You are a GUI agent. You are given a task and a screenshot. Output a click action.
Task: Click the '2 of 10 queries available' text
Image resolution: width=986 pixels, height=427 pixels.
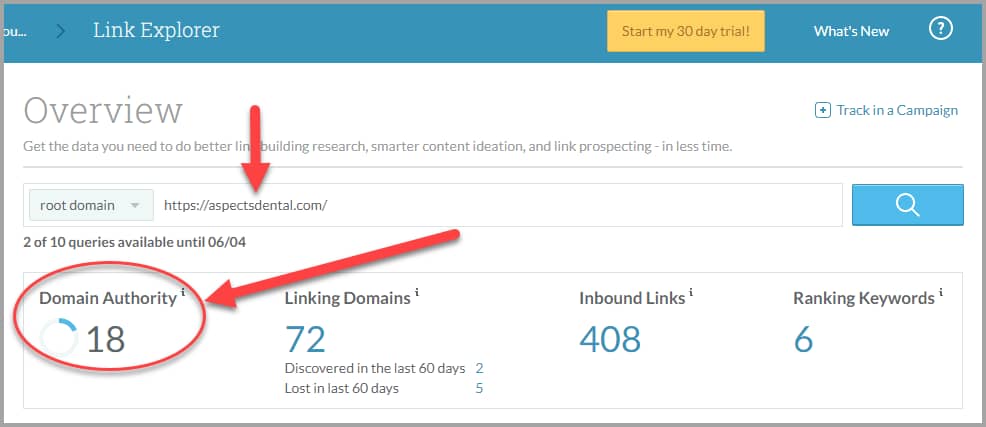tap(135, 242)
